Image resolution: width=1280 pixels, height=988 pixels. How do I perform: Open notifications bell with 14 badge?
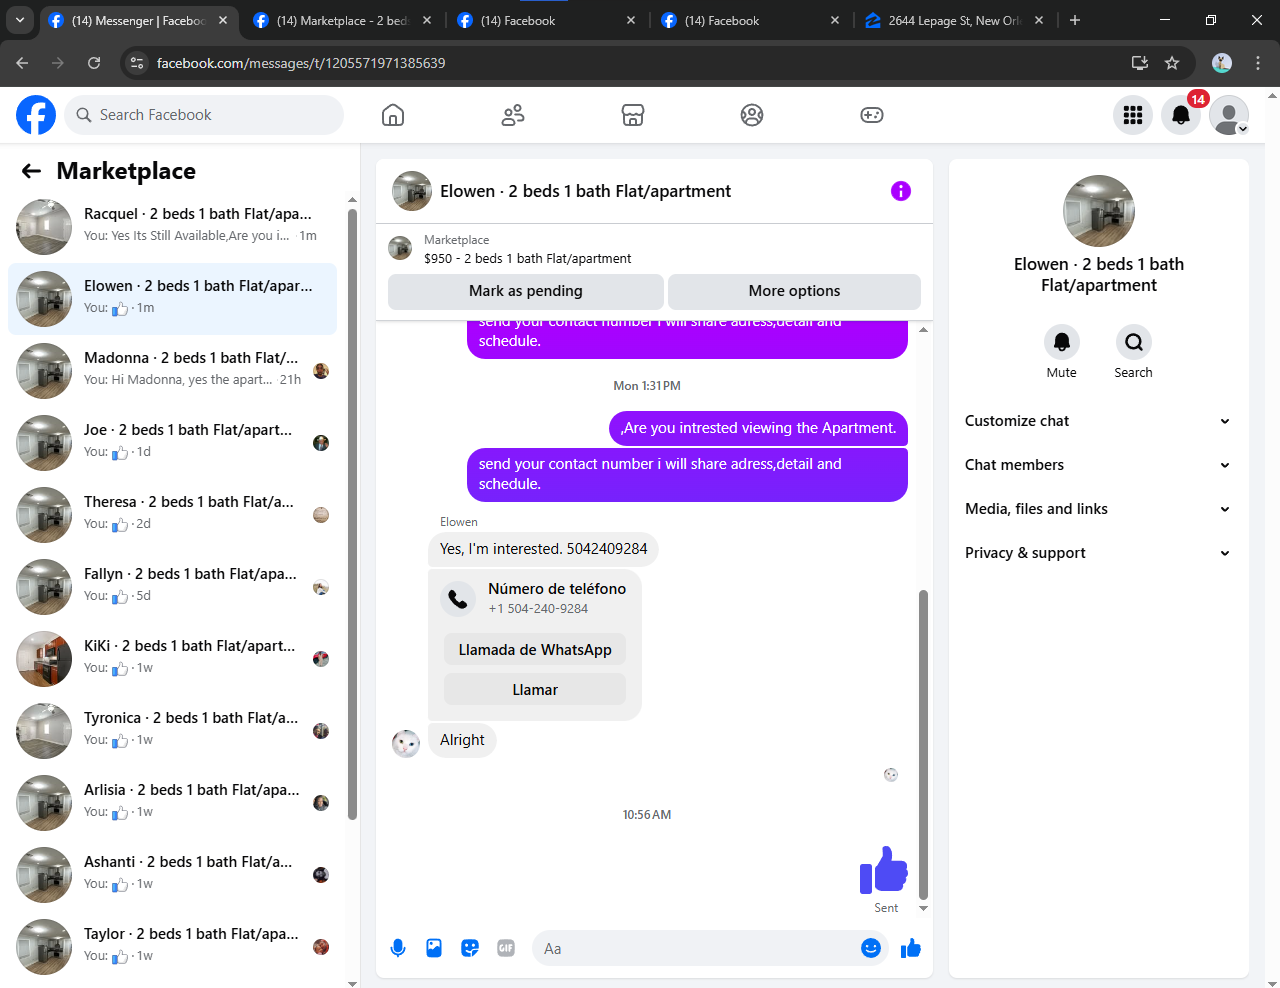(x=1181, y=115)
